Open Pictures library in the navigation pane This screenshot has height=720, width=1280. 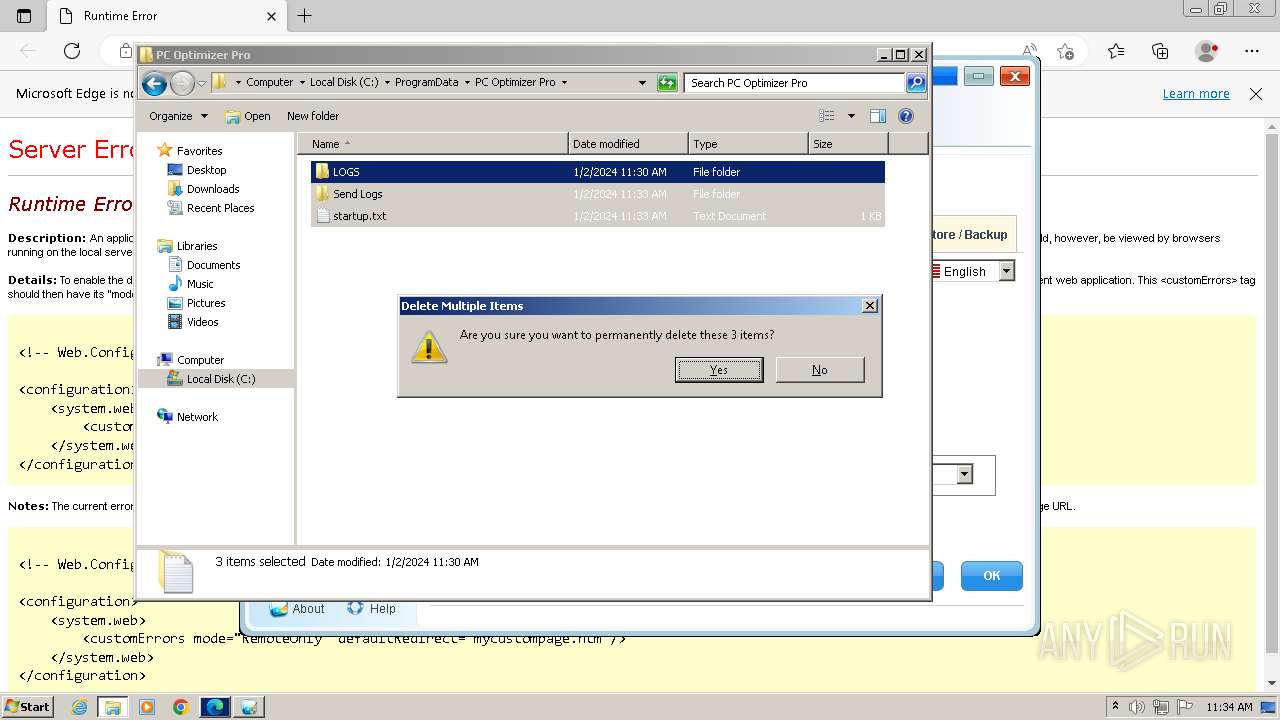[197, 303]
